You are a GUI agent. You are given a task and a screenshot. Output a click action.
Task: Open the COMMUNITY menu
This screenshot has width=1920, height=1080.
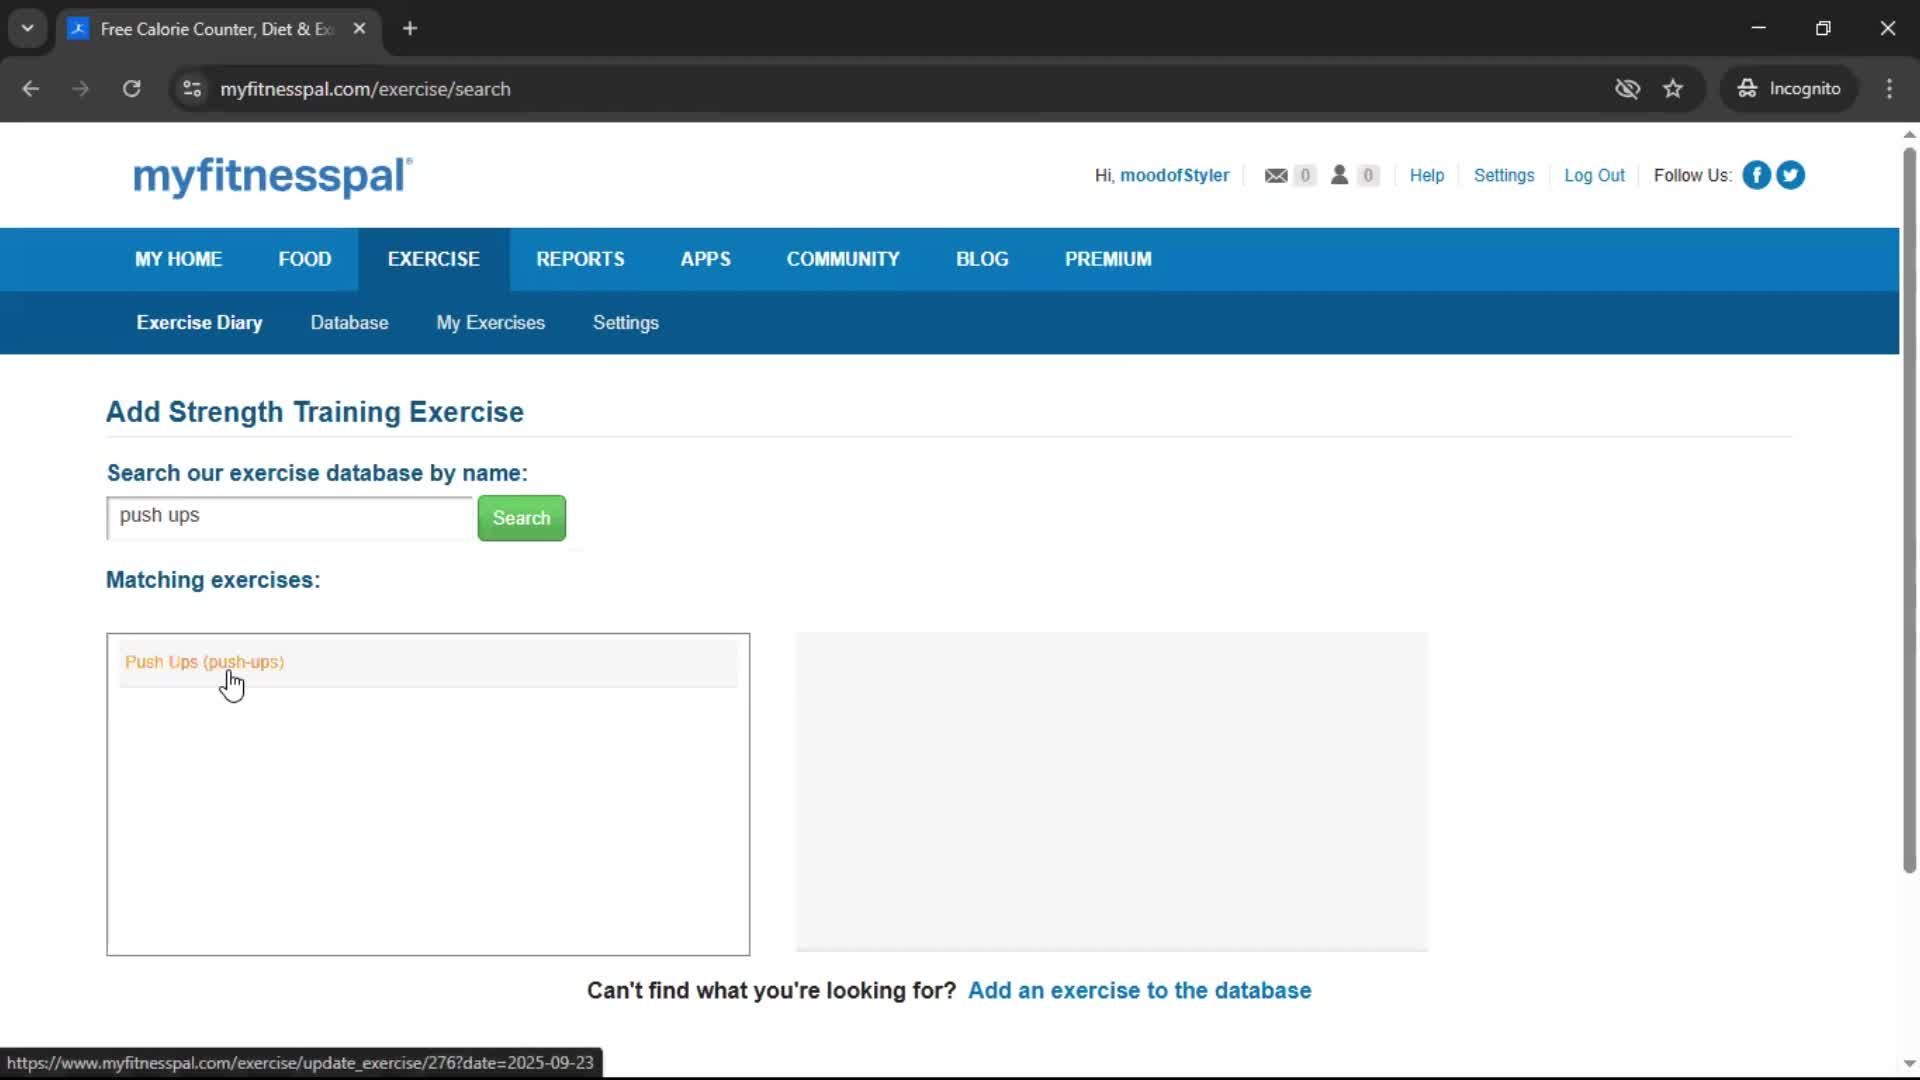click(843, 259)
